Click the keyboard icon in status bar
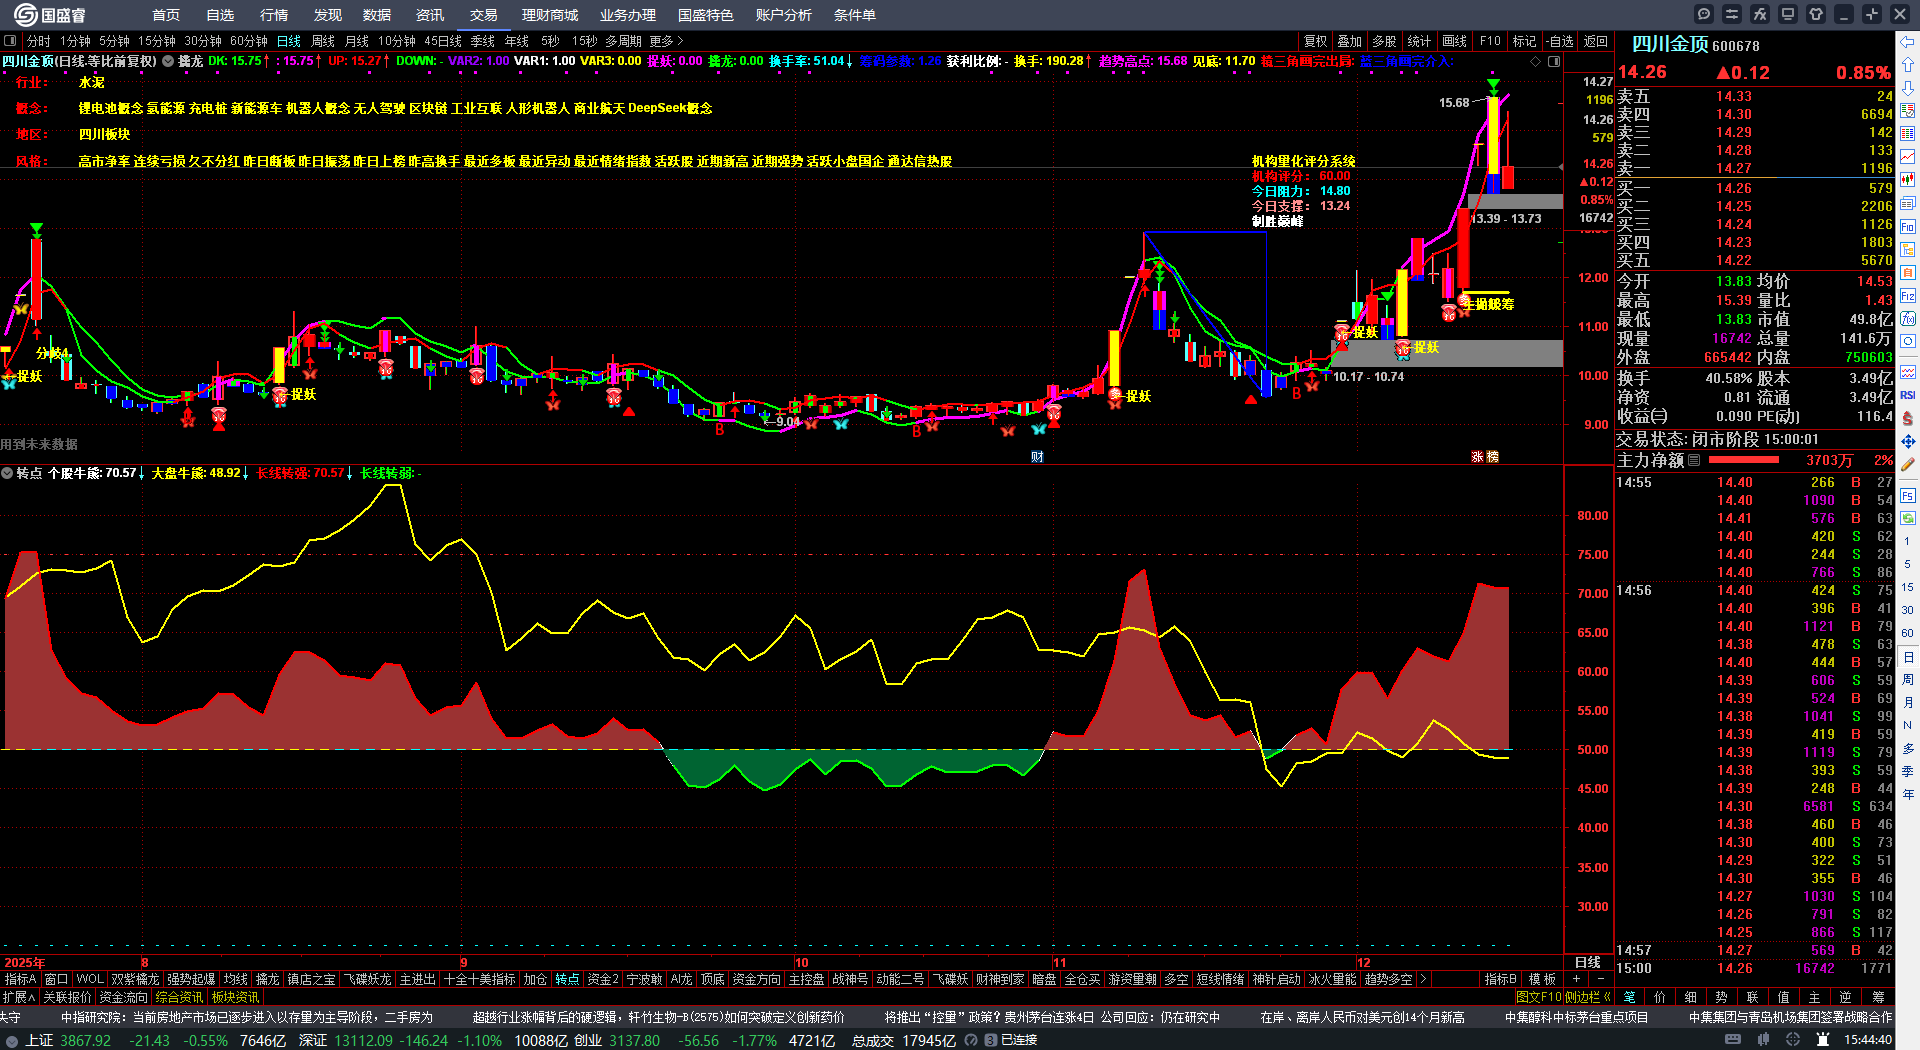Viewport: 1920px width, 1050px height. [x=1733, y=1040]
